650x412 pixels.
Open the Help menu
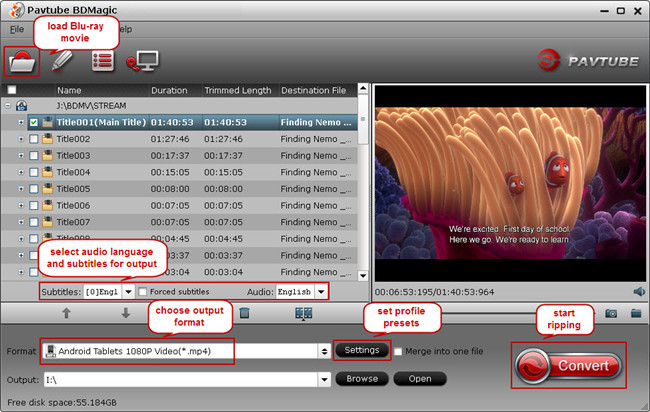[x=126, y=29]
